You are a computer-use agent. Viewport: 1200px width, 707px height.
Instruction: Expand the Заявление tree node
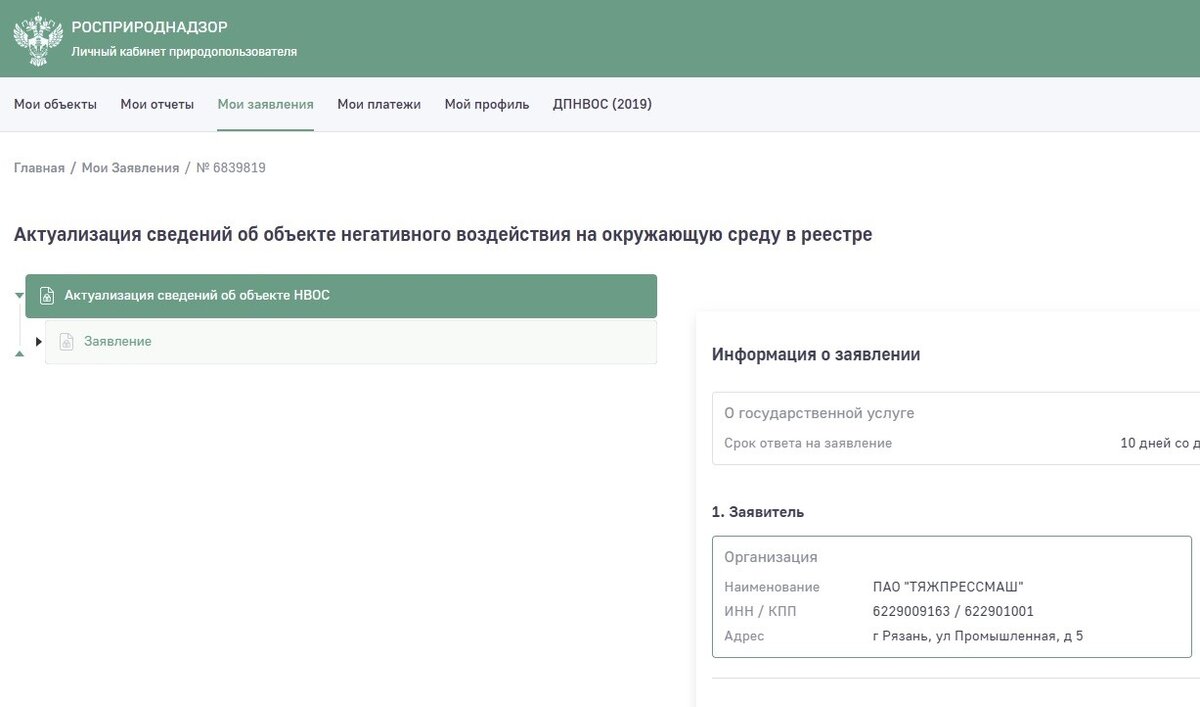pos(39,341)
